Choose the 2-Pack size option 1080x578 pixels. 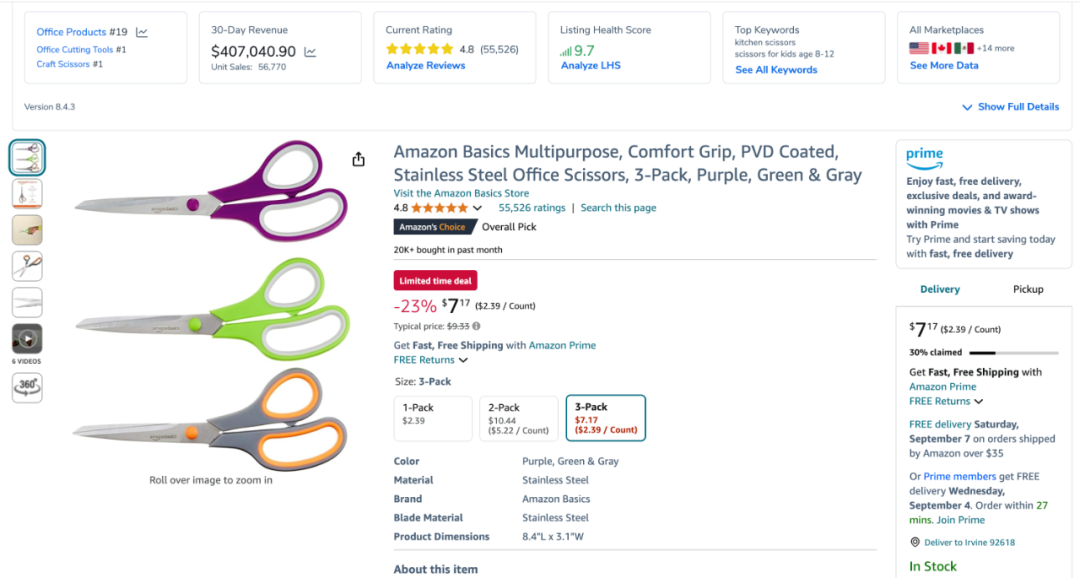tap(519, 418)
